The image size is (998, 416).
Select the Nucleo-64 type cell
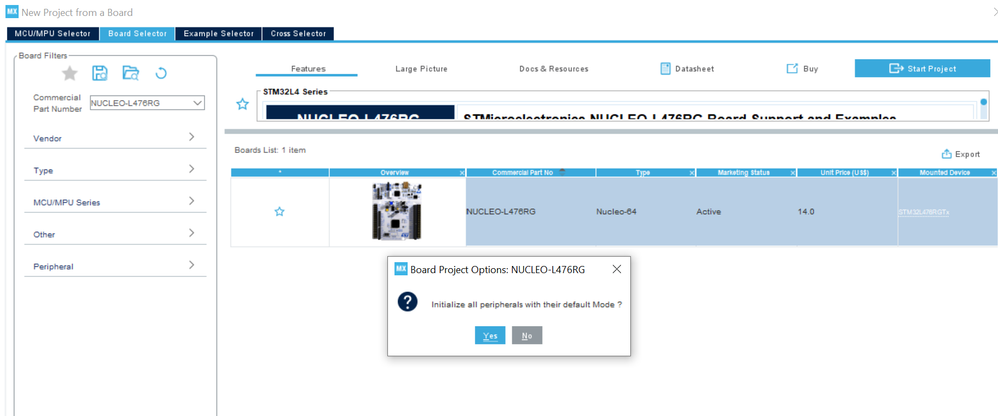(x=646, y=212)
